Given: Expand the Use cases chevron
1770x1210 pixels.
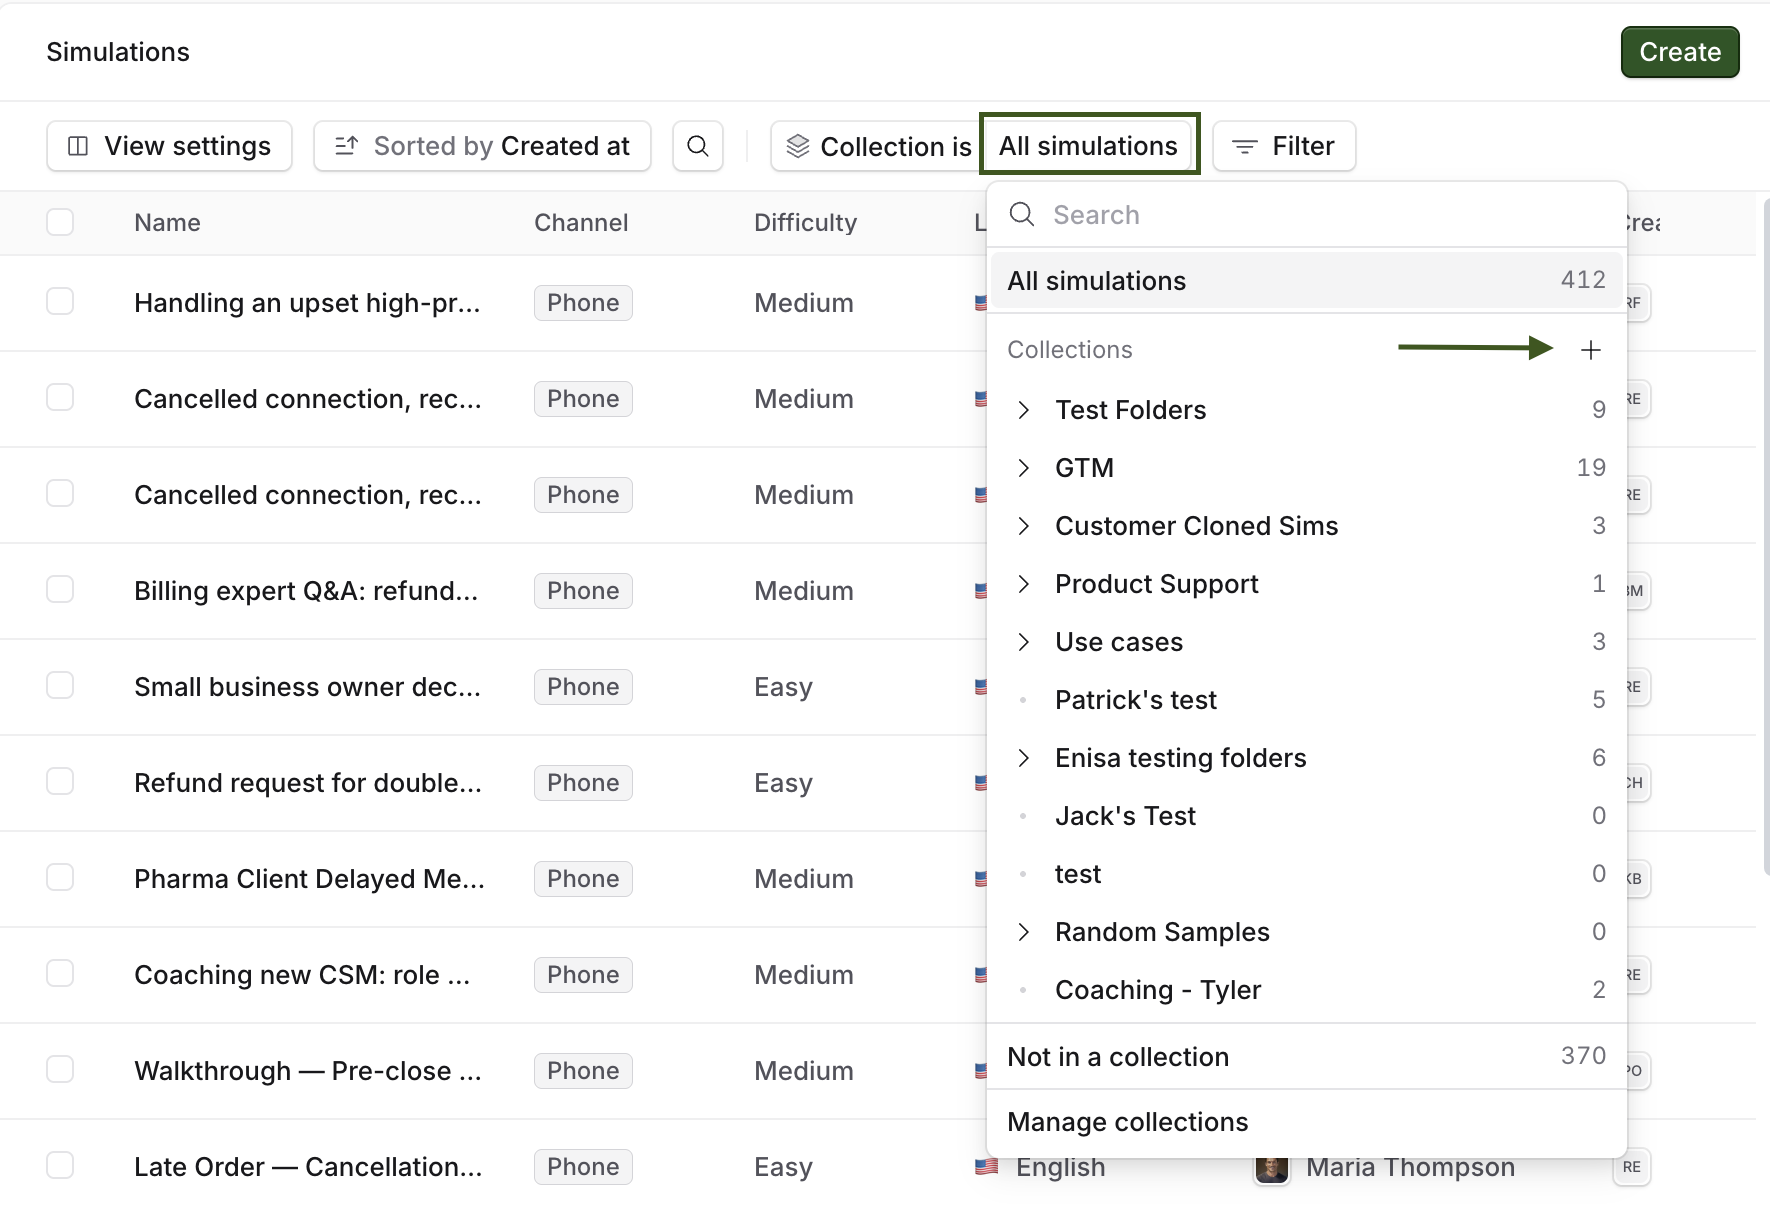Looking at the screenshot, I should pos(1023,642).
